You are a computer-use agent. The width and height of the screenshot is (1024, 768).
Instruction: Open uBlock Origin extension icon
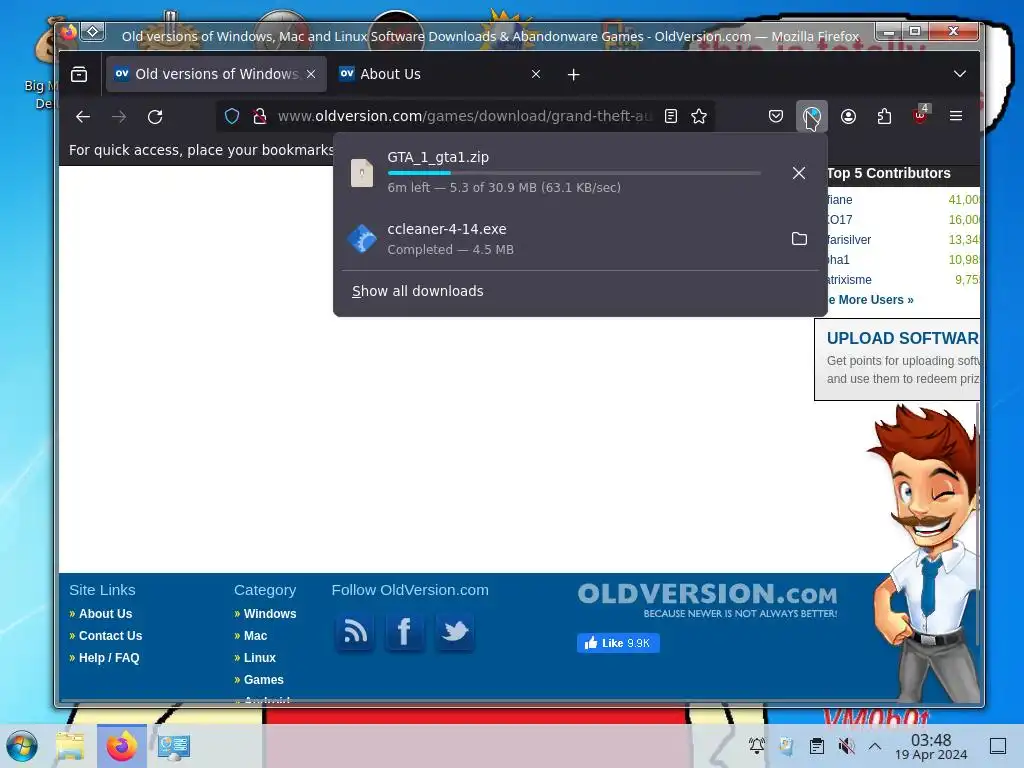pos(920,116)
